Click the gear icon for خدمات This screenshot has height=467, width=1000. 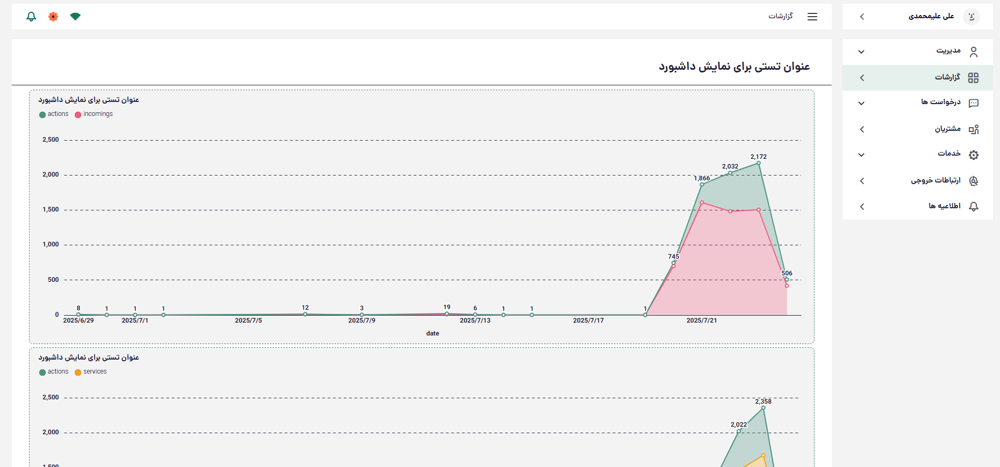[x=973, y=155]
